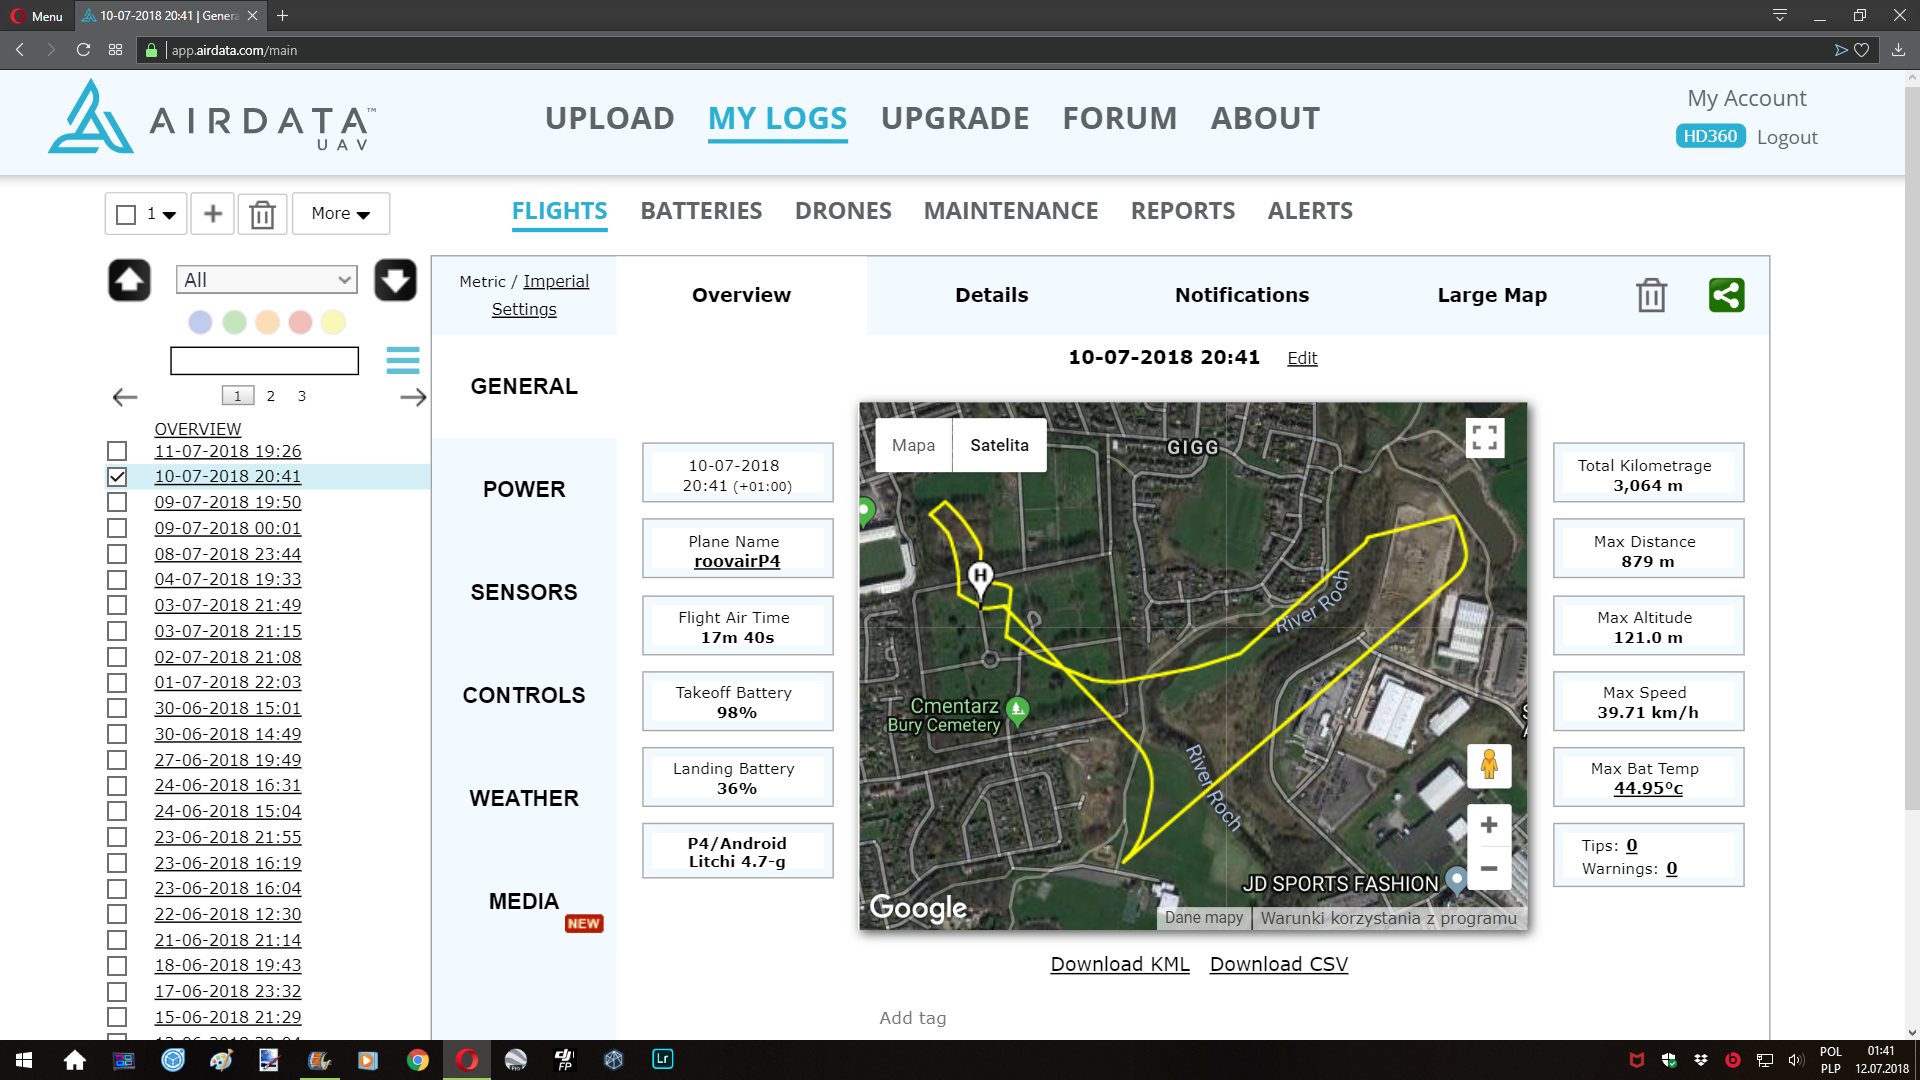Download the KML file
1920x1080 pixels.
[x=1120, y=964]
